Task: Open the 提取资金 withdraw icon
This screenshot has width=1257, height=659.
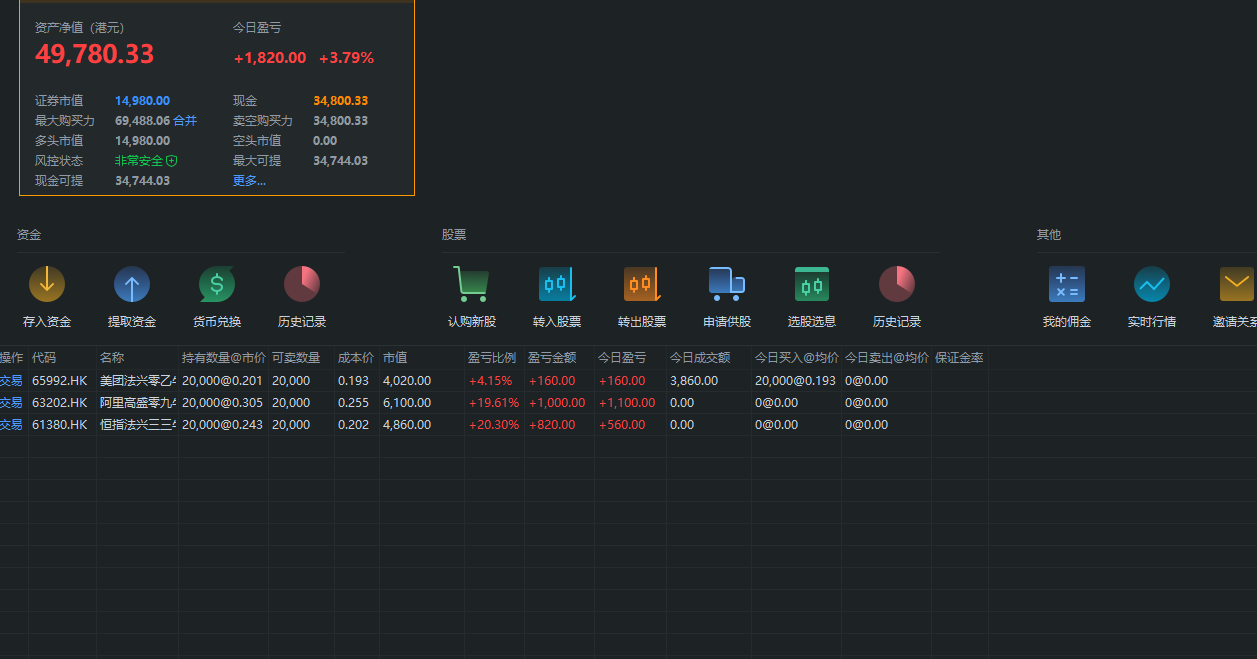Action: pyautogui.click(x=132, y=285)
